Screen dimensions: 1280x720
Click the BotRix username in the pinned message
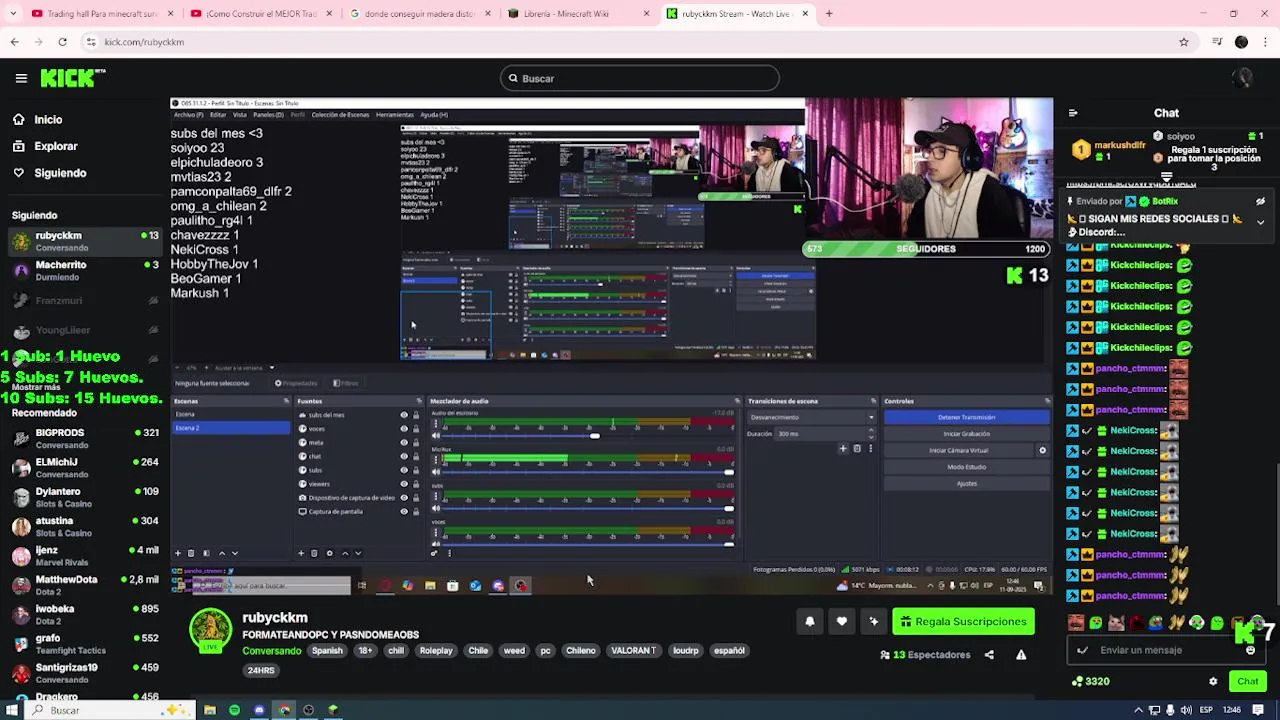(x=1165, y=201)
